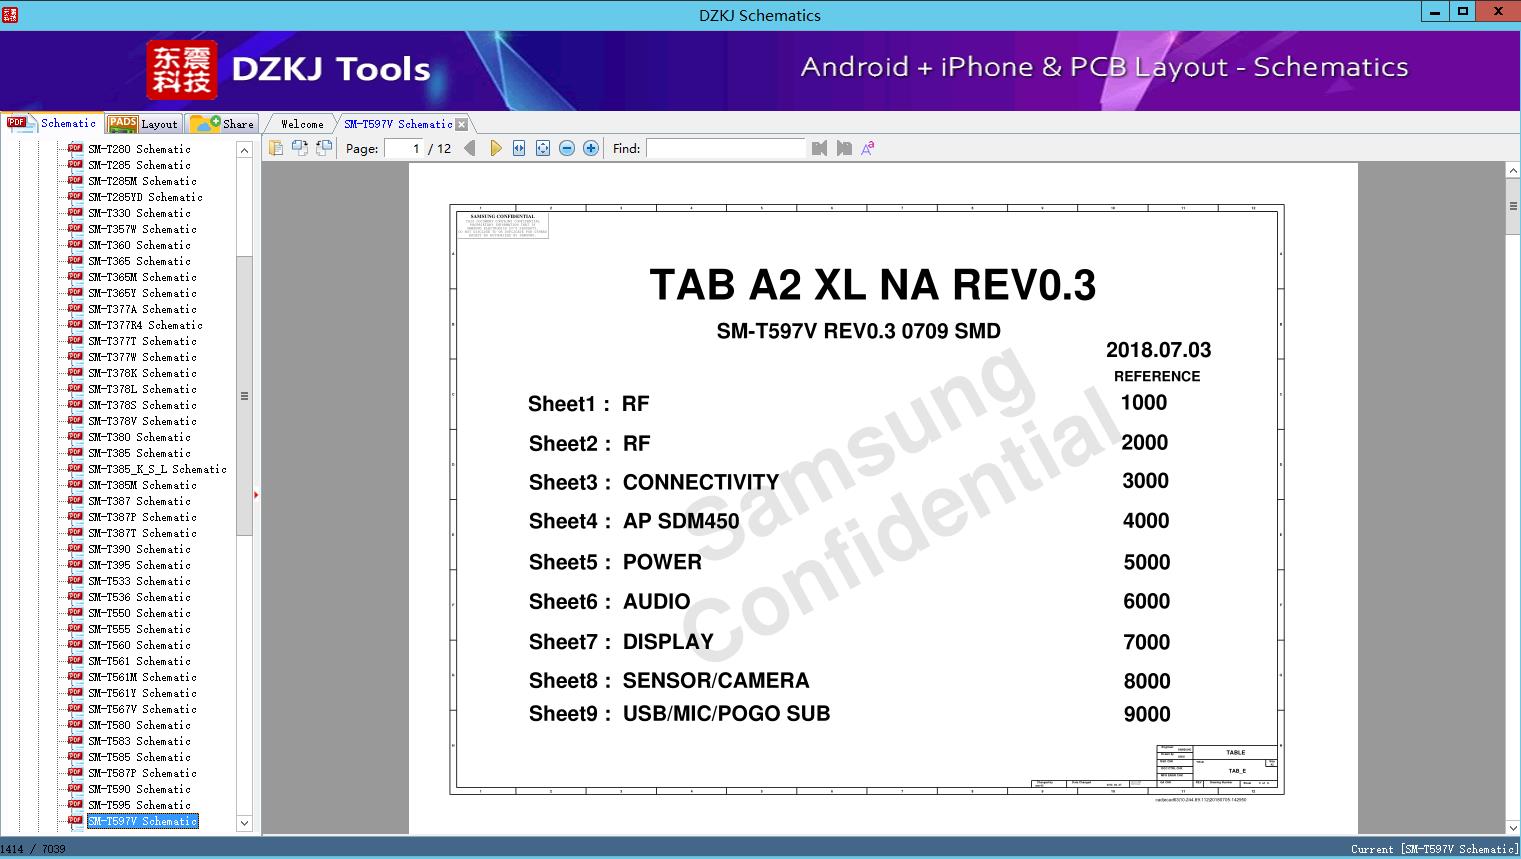Find previous search match
This screenshot has width=1521, height=859.
[x=820, y=148]
